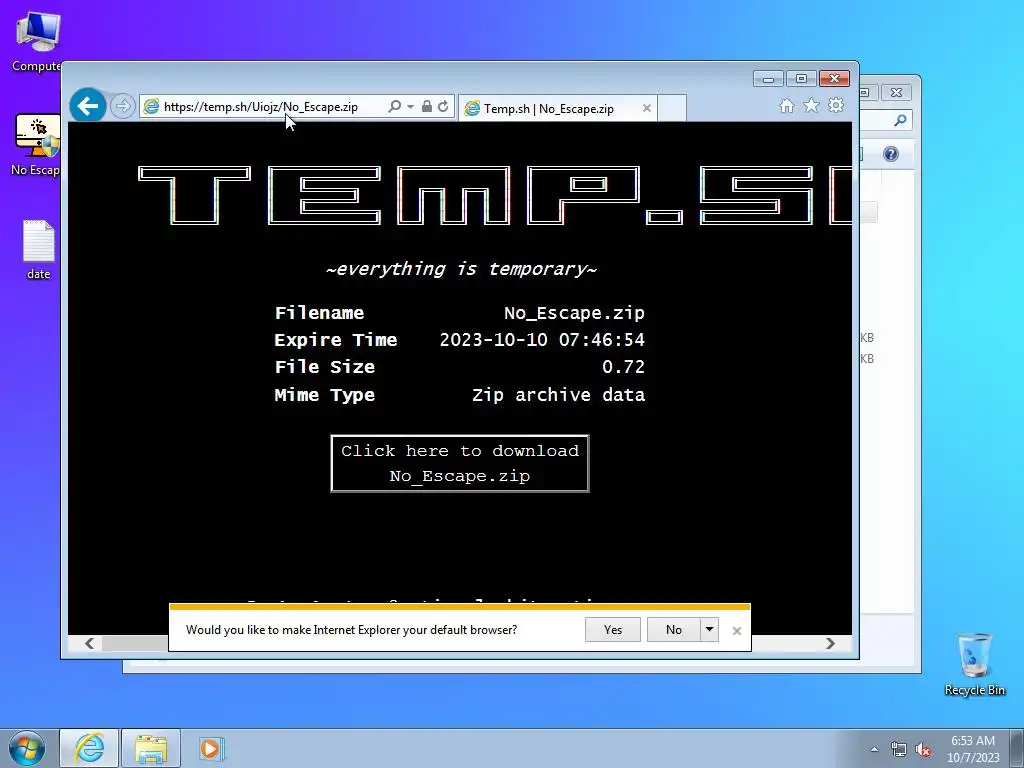
Task: Click the Computer desktop icon
Action: click(x=37, y=40)
